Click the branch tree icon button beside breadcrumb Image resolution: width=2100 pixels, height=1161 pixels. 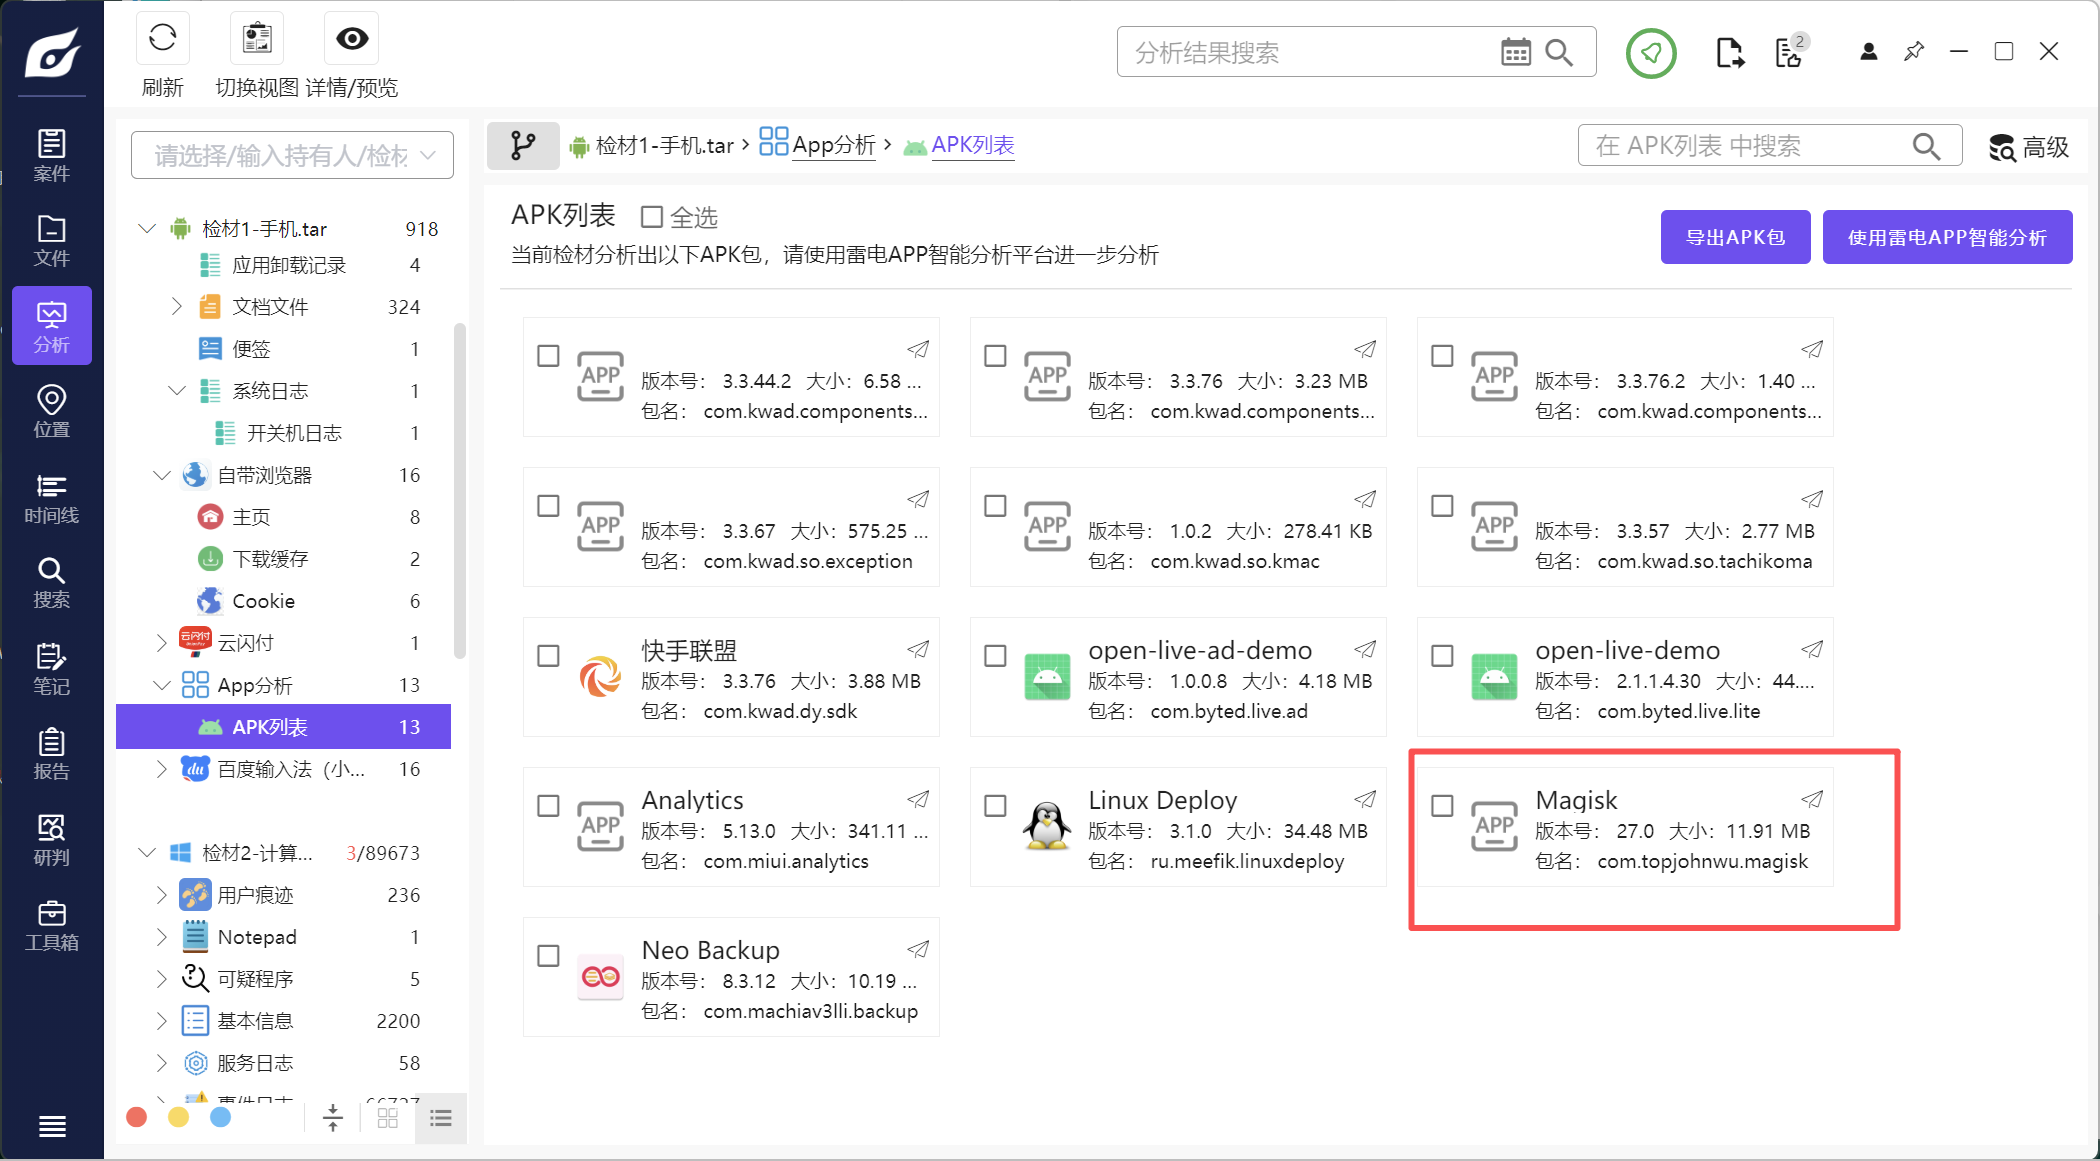pyautogui.click(x=523, y=146)
